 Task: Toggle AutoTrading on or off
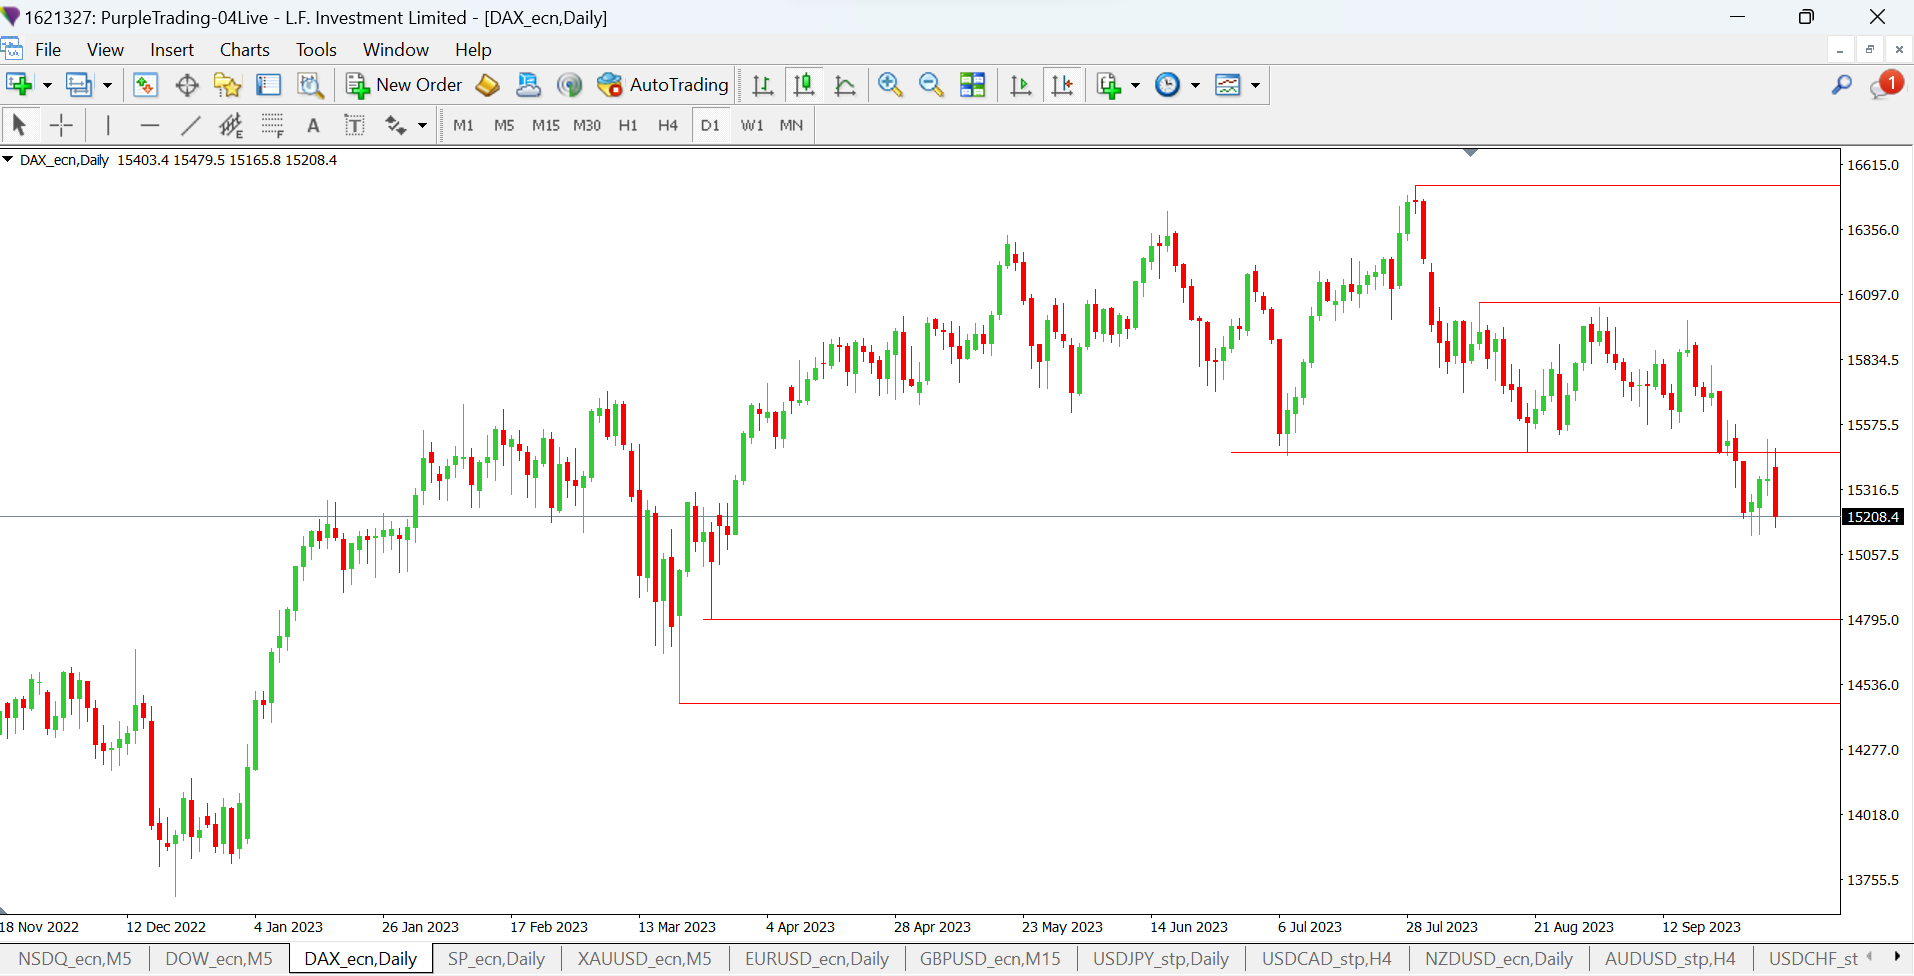click(663, 85)
